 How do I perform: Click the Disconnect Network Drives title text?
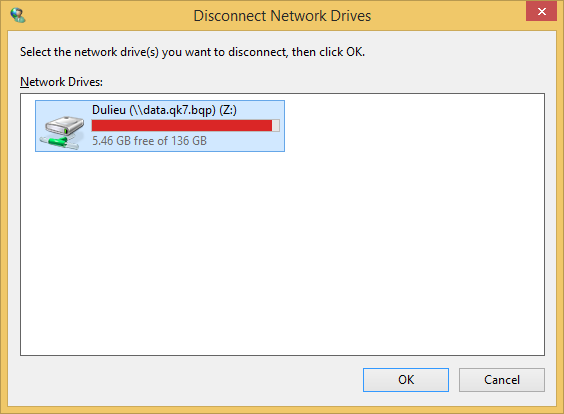click(x=282, y=16)
